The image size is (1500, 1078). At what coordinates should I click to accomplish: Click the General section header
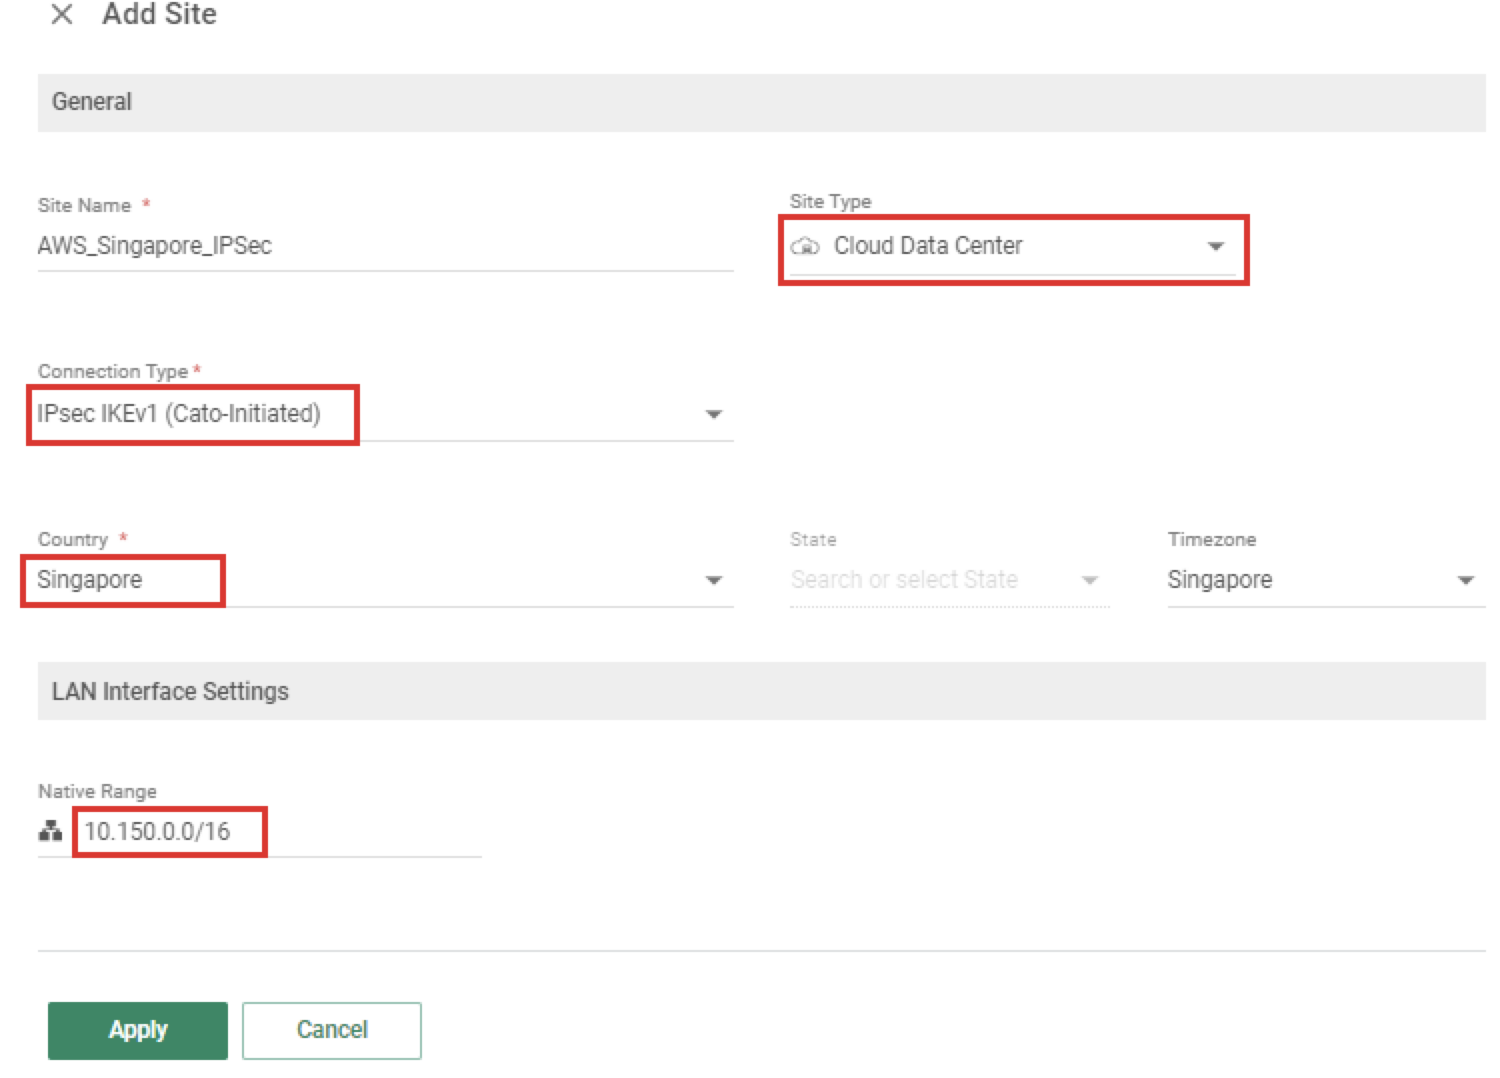tap(92, 102)
